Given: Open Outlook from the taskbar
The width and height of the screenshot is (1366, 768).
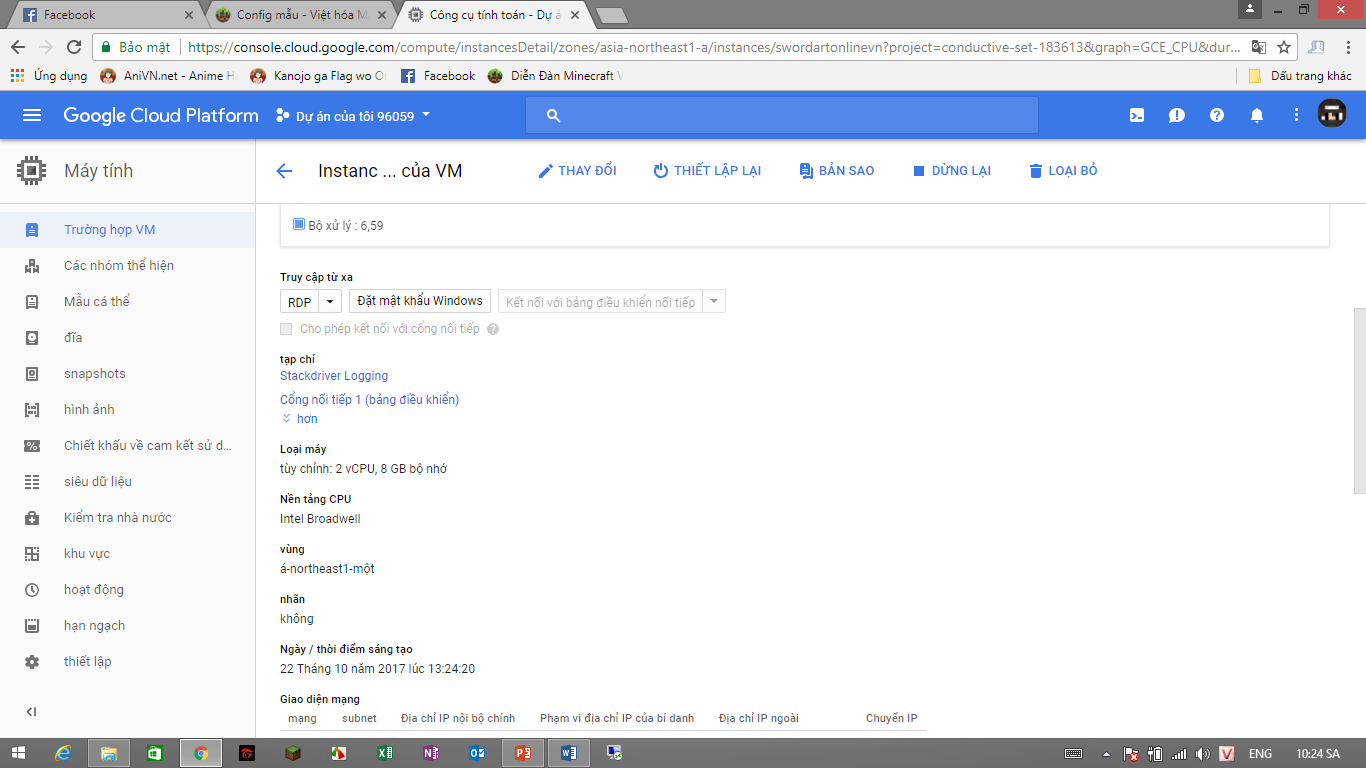Looking at the screenshot, I should (477, 753).
